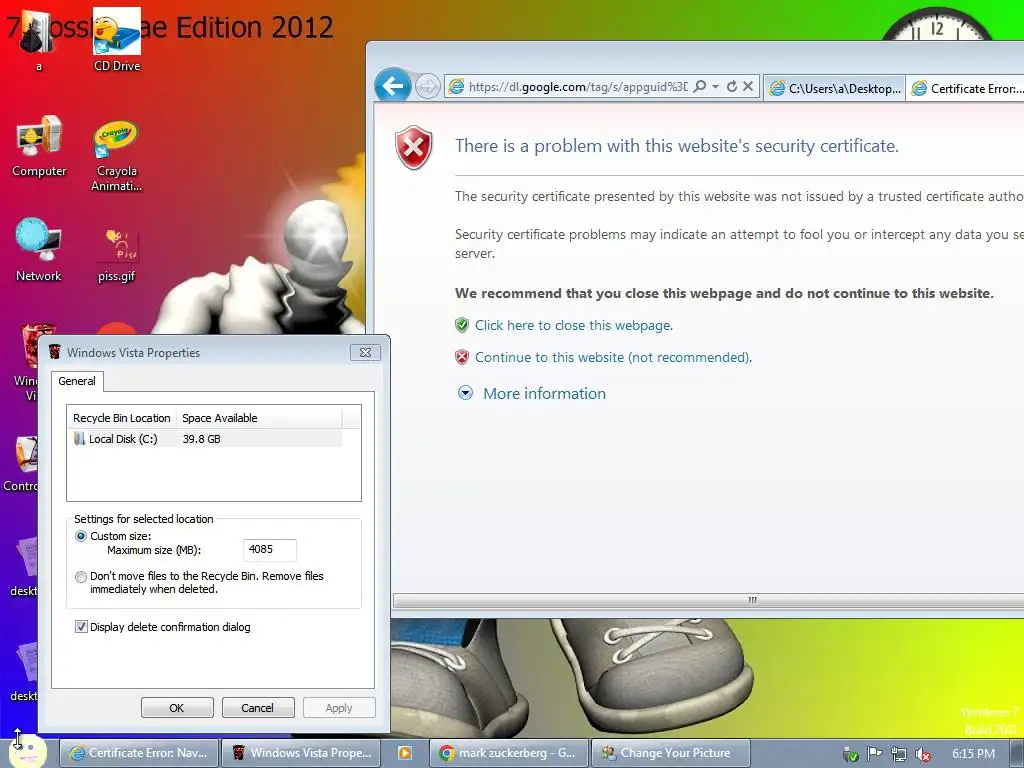Image resolution: width=1024 pixels, height=768 pixels.
Task: Close the Windows Vista Properties dialog
Action: (365, 353)
